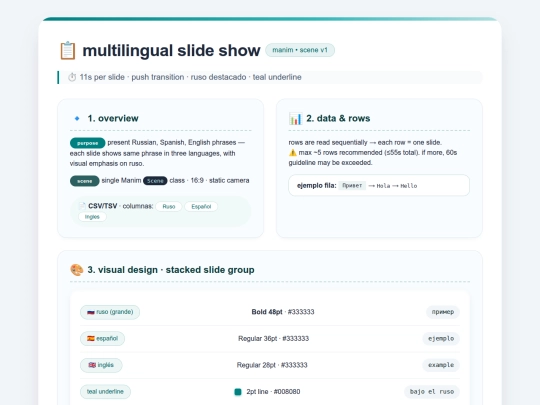The image size is (540, 405).
Task: Click the 2pt line · #008080 text
Action: click(273, 392)
